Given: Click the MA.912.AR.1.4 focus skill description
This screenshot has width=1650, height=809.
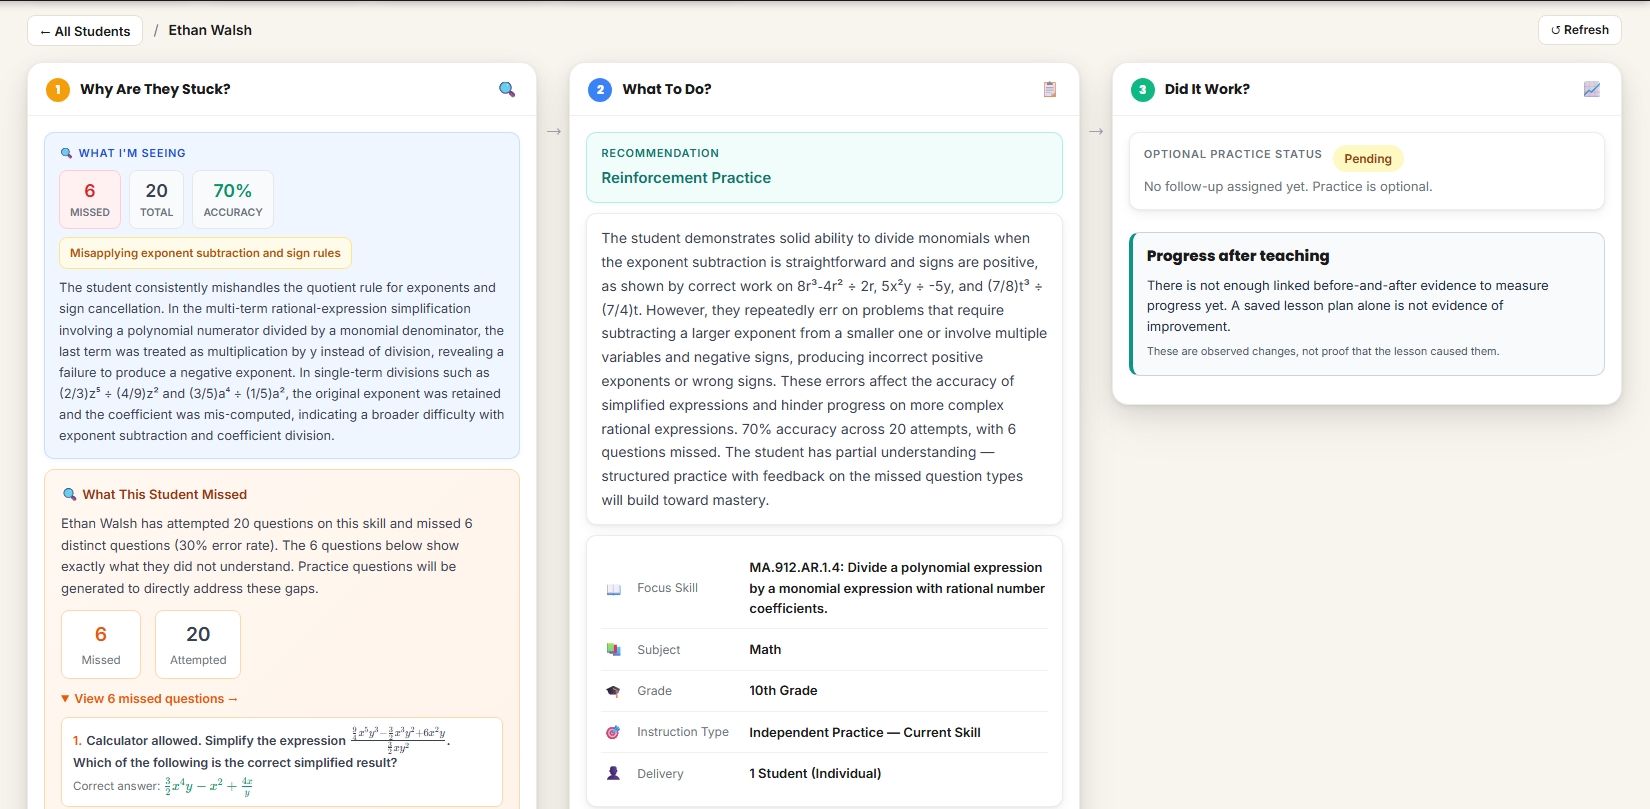Looking at the screenshot, I should point(897,588).
